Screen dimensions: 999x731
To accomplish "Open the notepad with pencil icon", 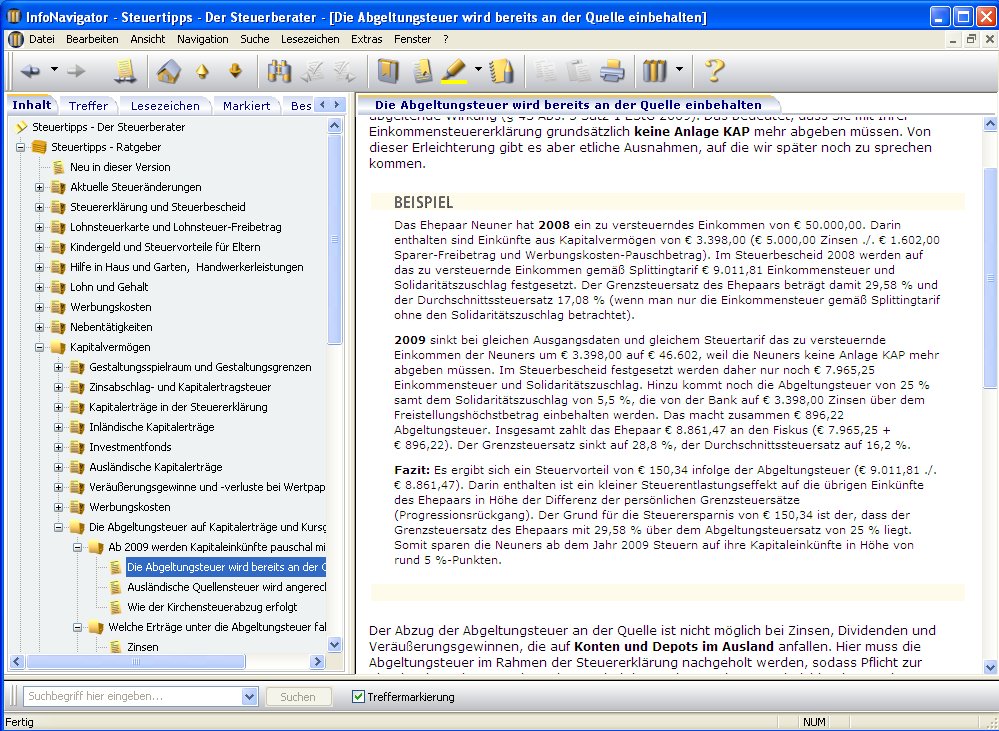I will (x=501, y=71).
